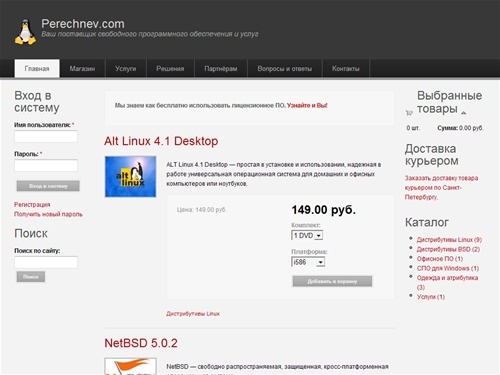Click Получить новый пароль link
500x375 pixels.
tap(48, 214)
